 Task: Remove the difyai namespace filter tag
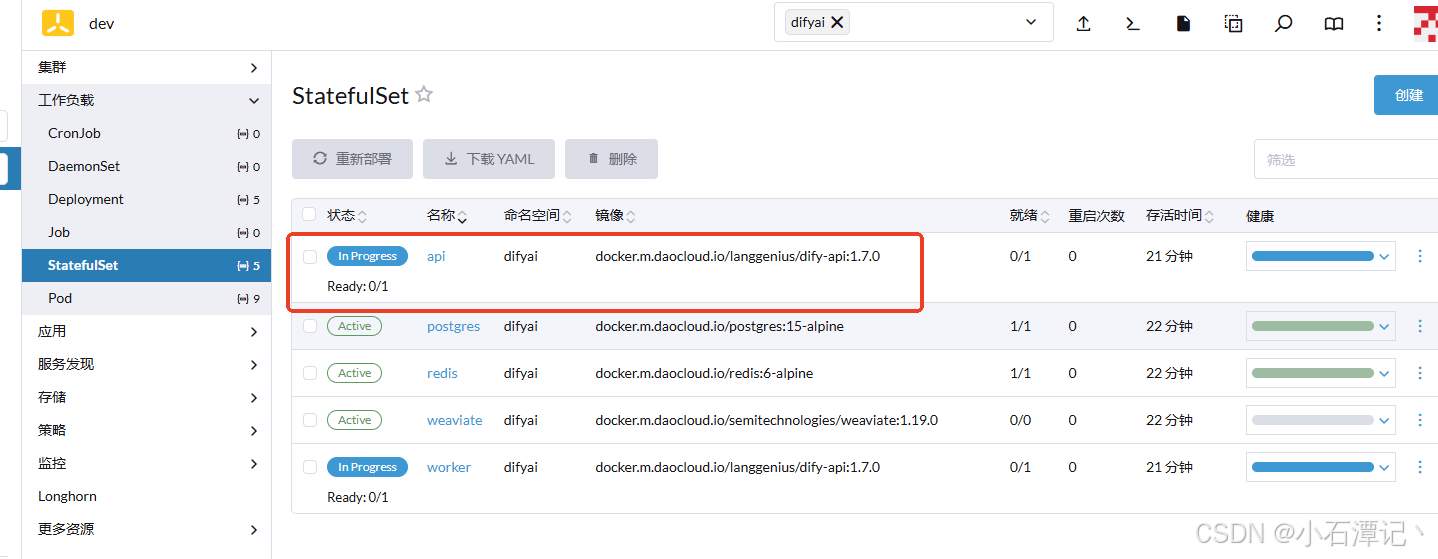click(x=837, y=22)
